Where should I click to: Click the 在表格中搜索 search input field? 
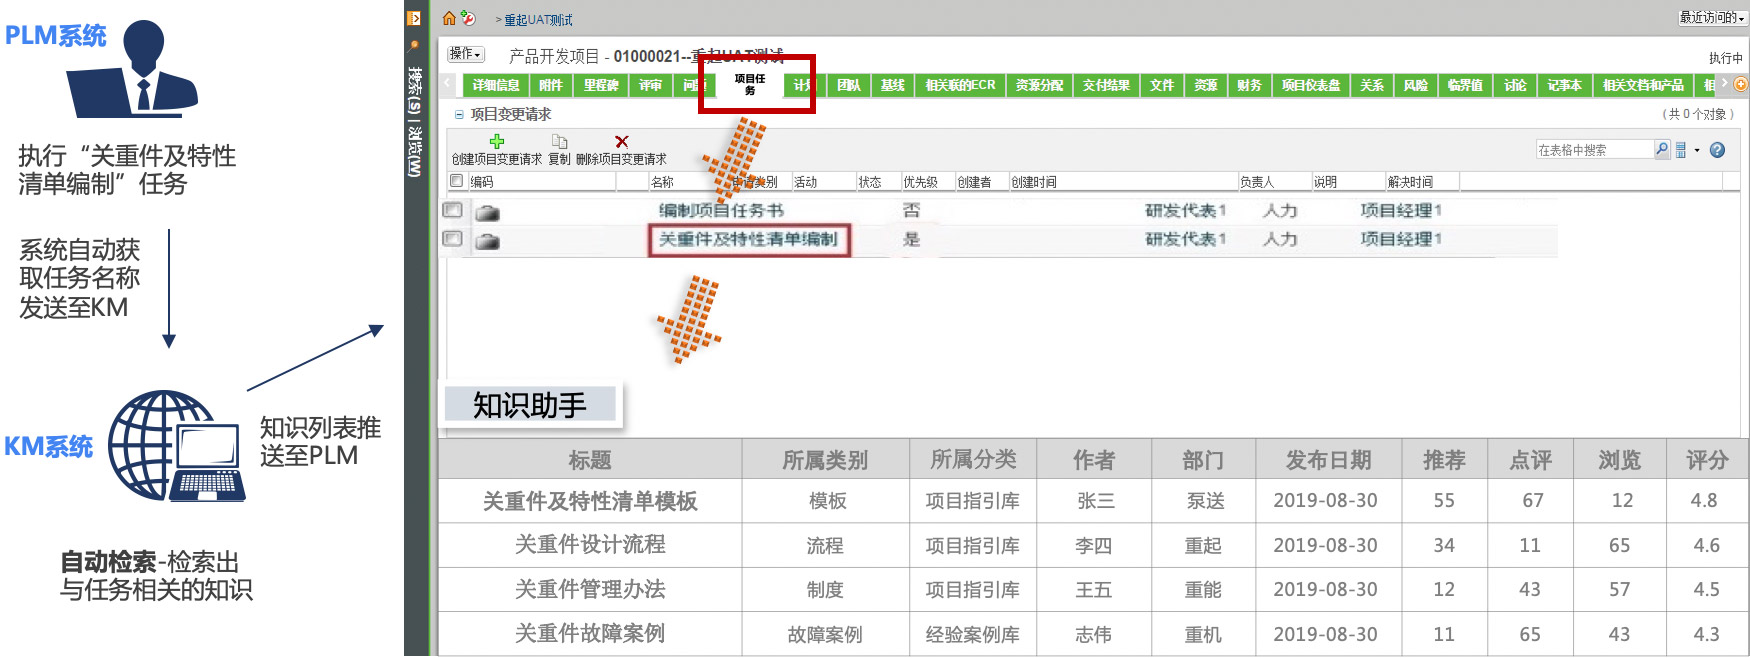coord(1594,150)
